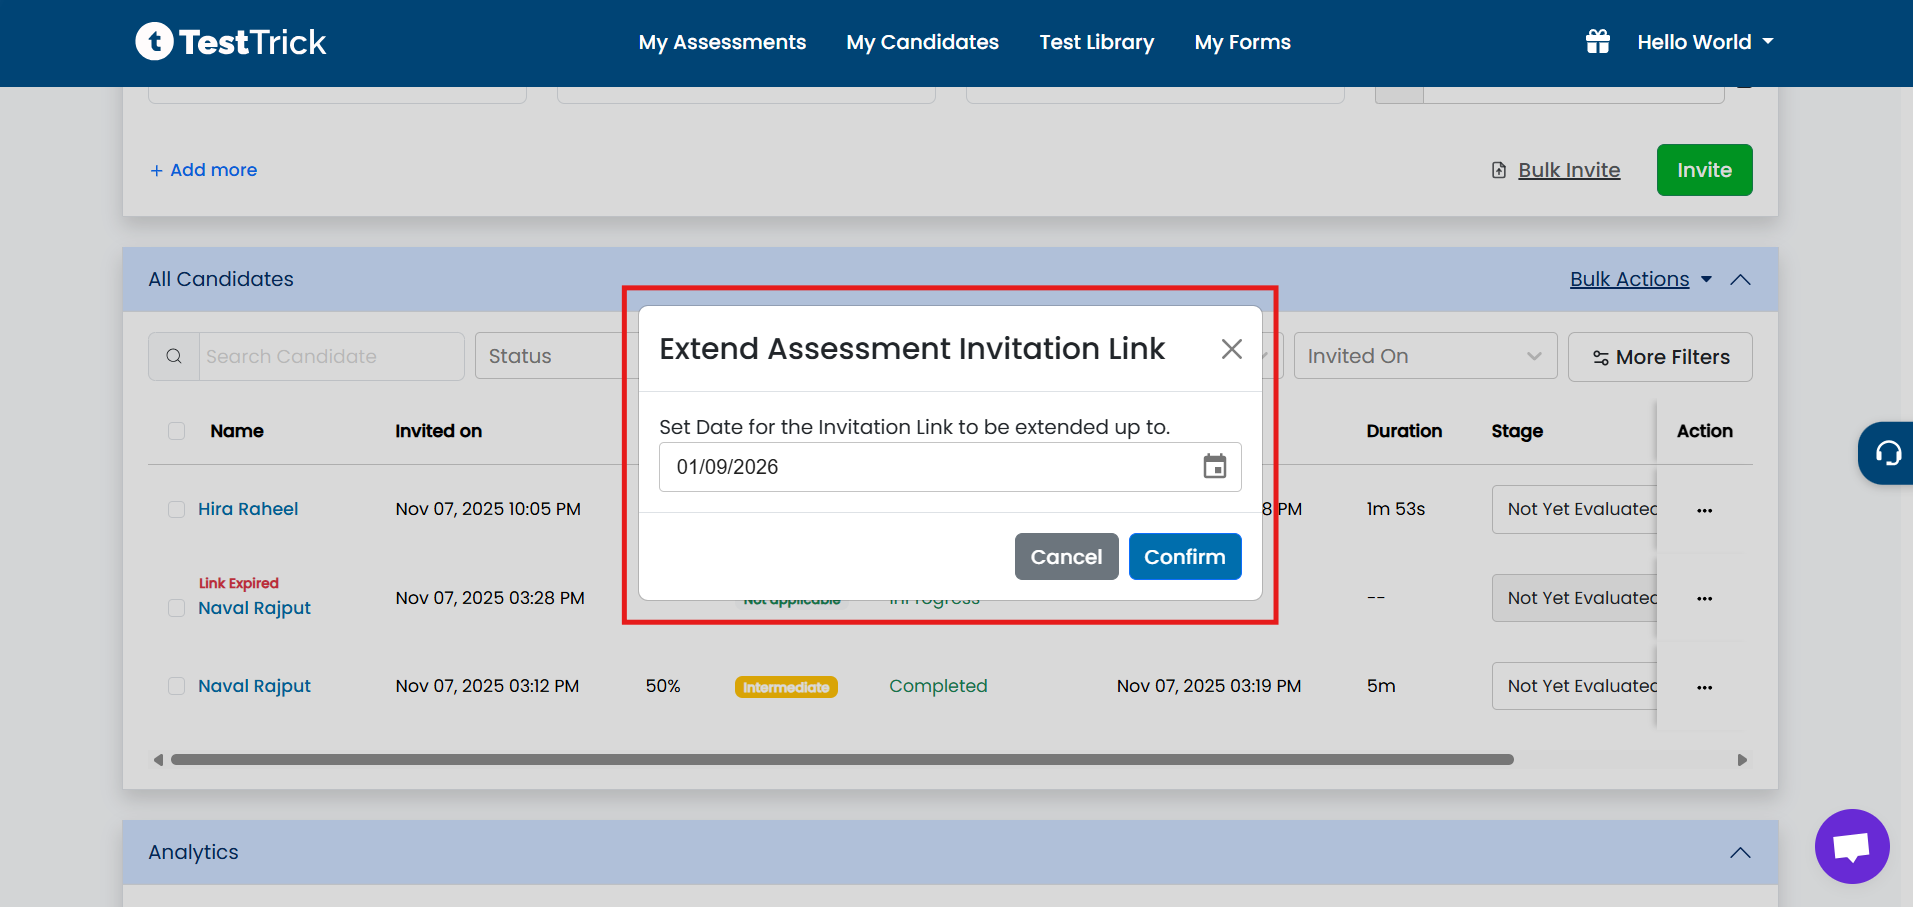
Task: Close the Extend Assessment Invitation Link dialog
Action: [1232, 348]
